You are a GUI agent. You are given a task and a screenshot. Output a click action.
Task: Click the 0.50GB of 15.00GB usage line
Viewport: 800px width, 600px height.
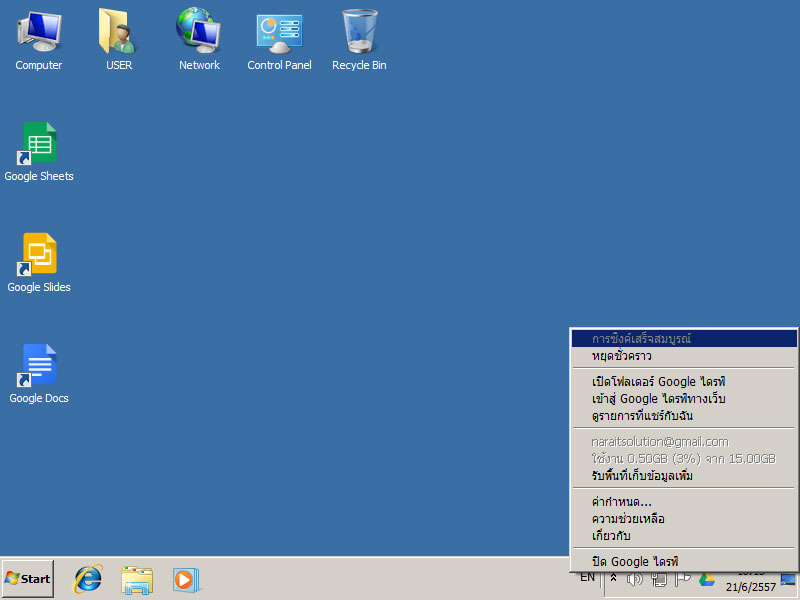pyautogui.click(x=684, y=459)
